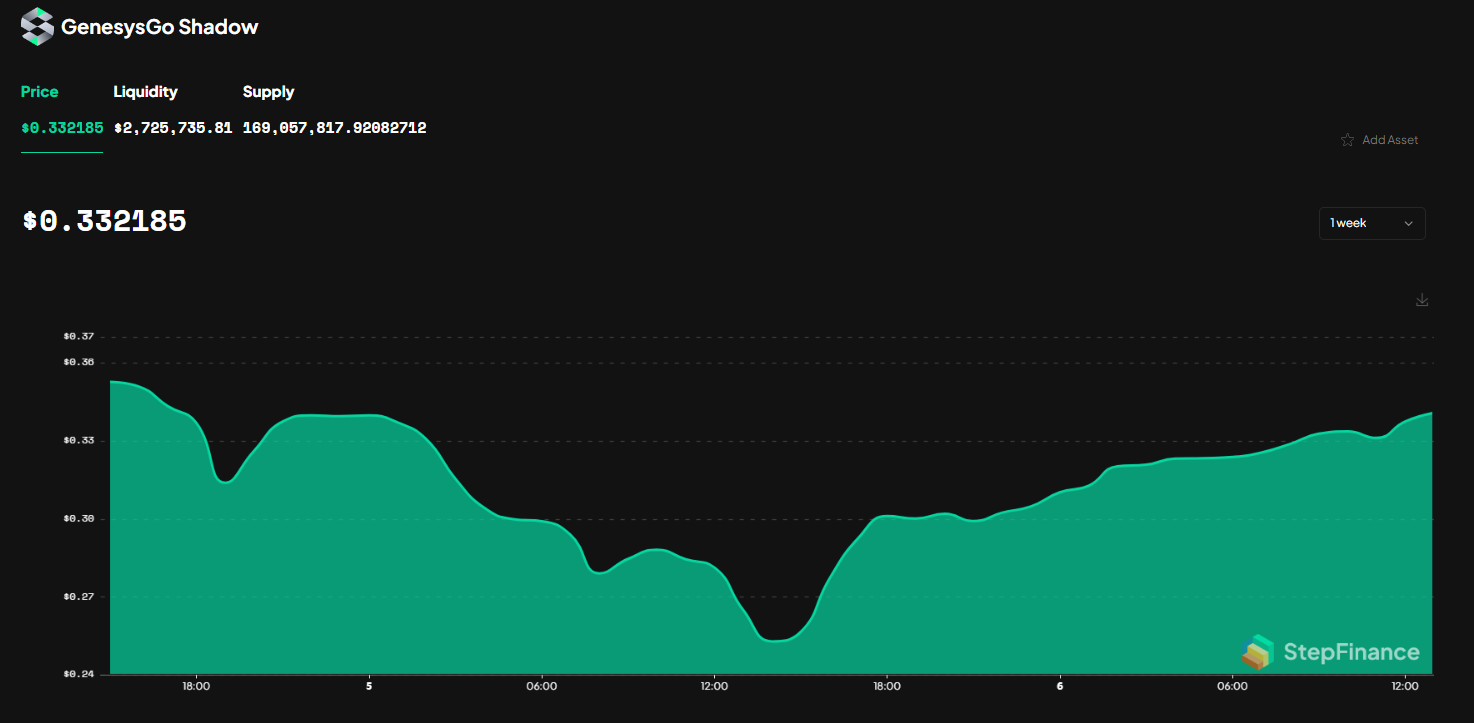Click the large $0.332185 price heading
1474x723 pixels.
[x=105, y=221]
